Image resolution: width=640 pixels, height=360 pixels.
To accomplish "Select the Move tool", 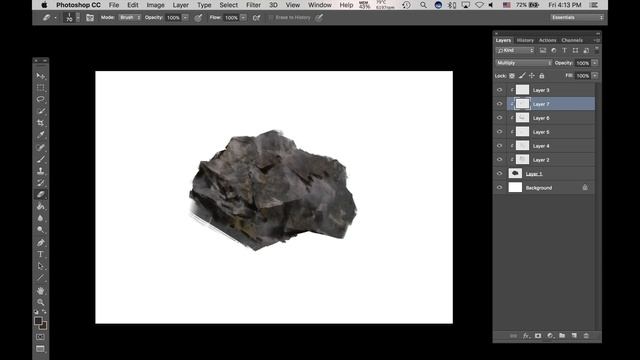I will [40, 76].
